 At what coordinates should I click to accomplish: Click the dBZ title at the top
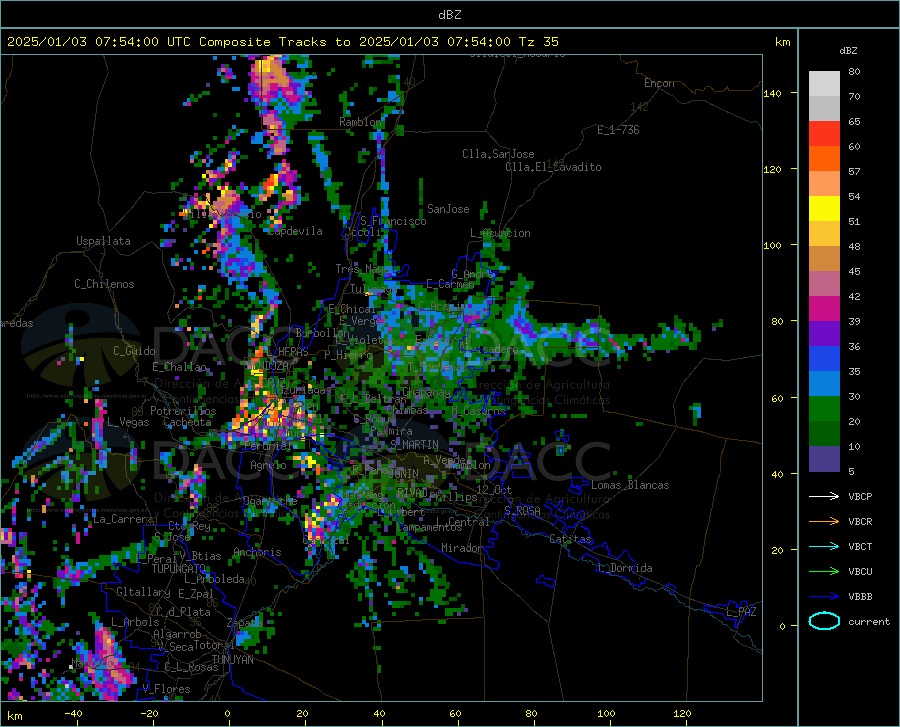point(449,15)
